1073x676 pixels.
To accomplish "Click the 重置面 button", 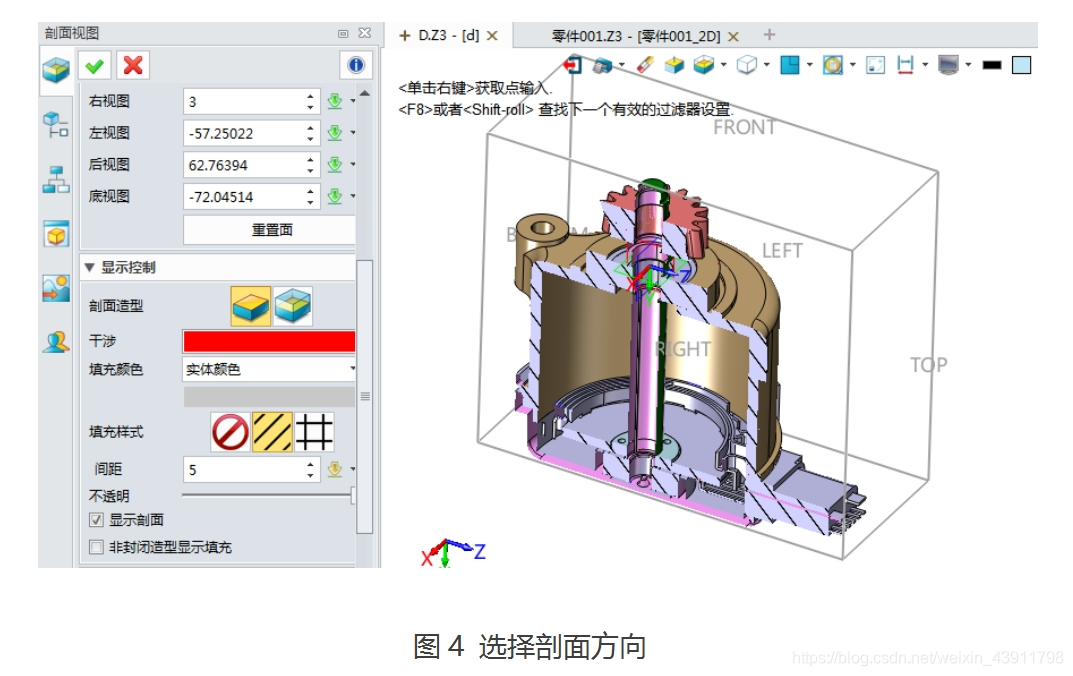I will (270, 230).
